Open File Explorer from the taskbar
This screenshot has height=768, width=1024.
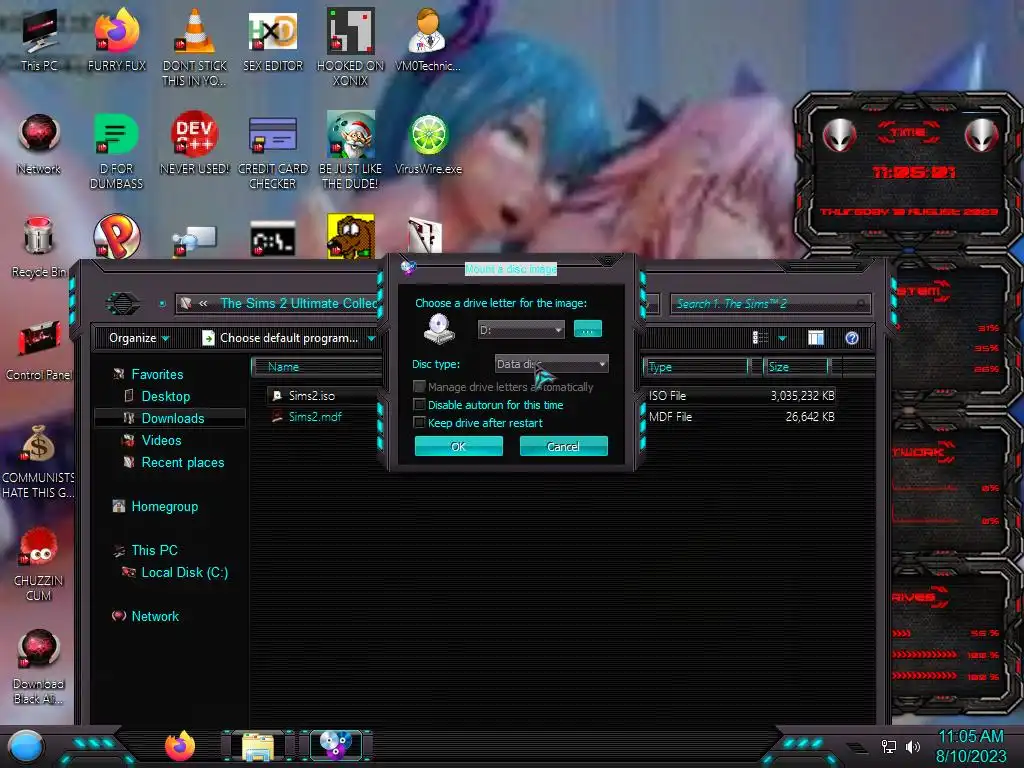click(258, 746)
